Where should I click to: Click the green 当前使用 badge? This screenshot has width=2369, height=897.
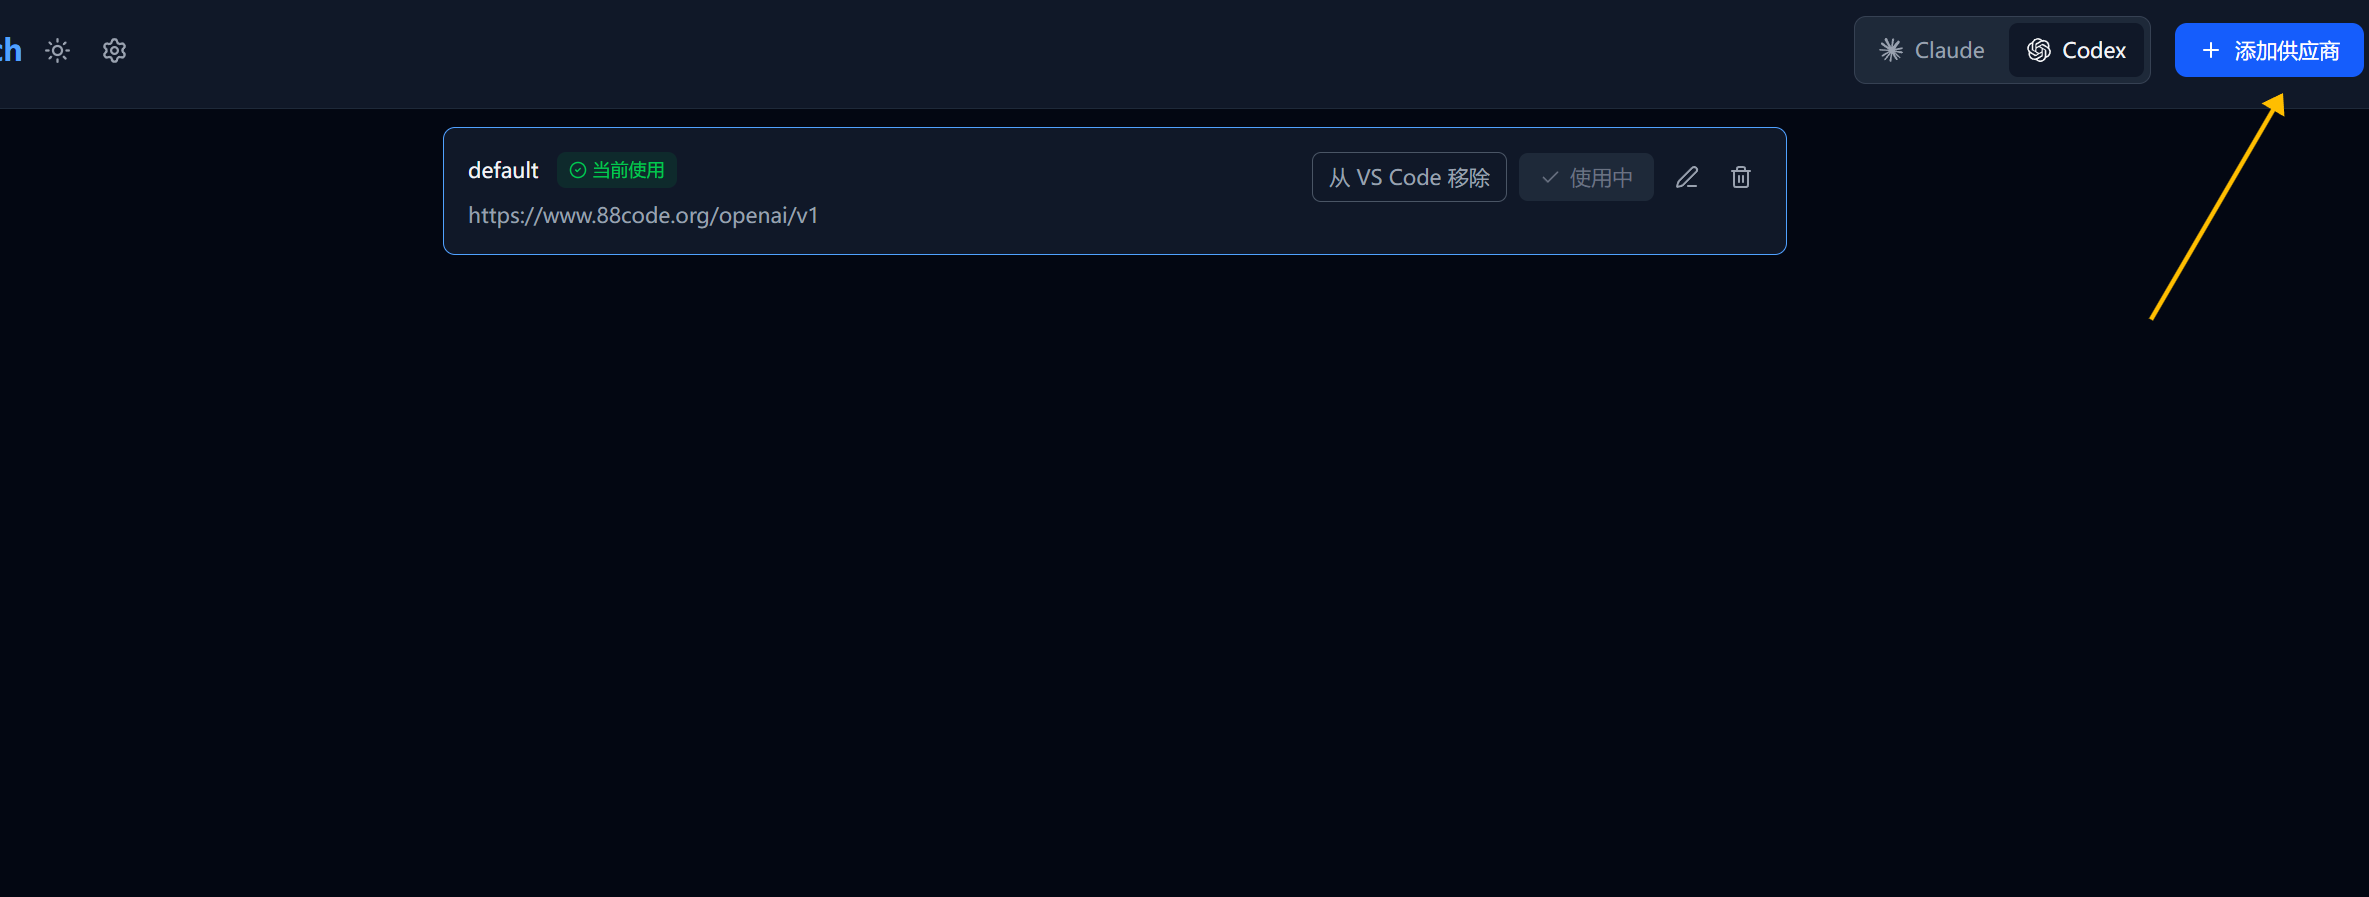pos(617,170)
